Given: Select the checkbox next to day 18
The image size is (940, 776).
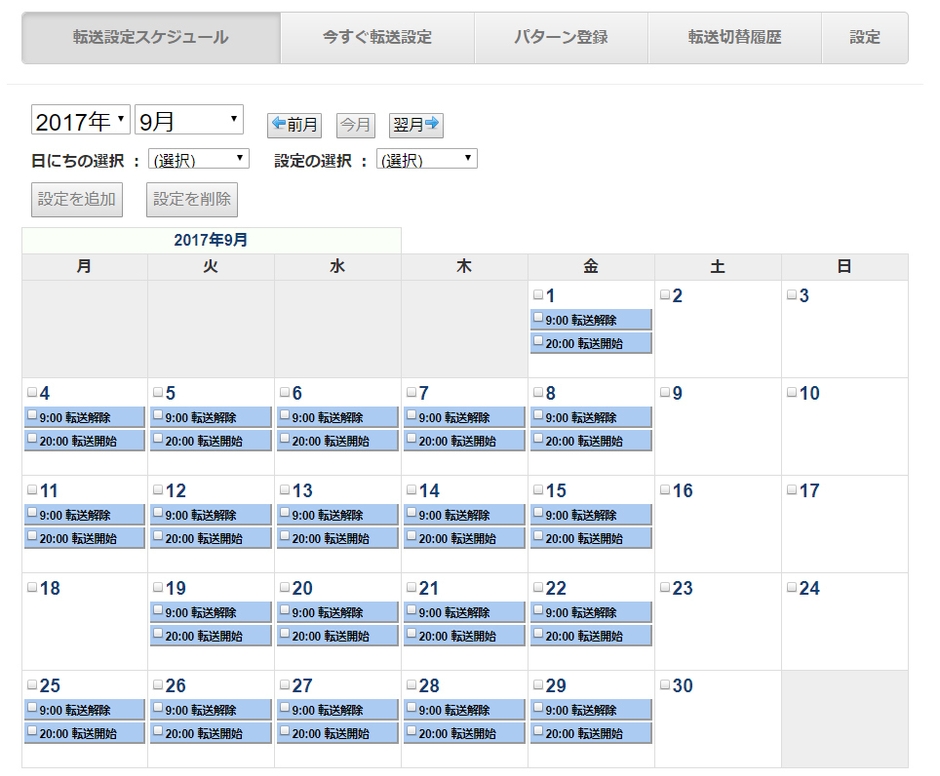Looking at the screenshot, I should pyautogui.click(x=32, y=588).
